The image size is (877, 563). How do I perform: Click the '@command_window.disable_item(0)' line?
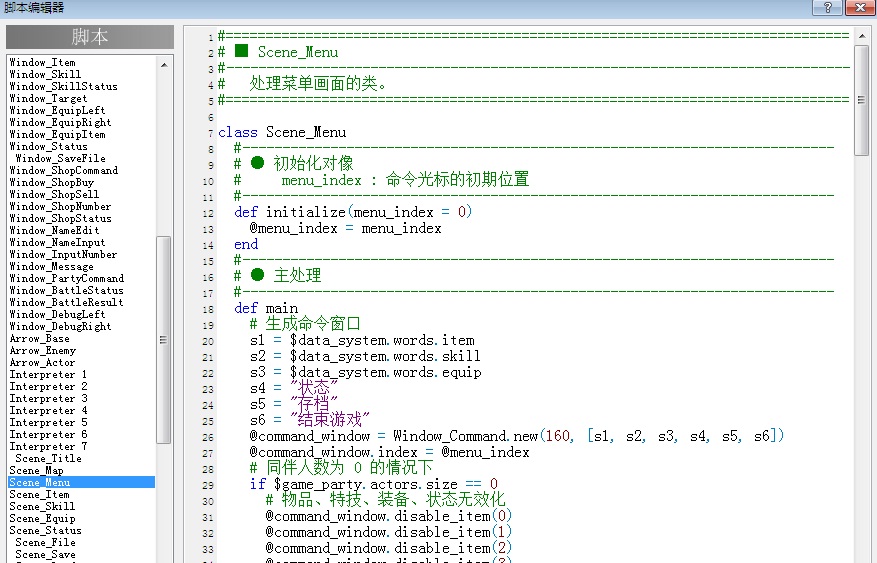tap(389, 516)
